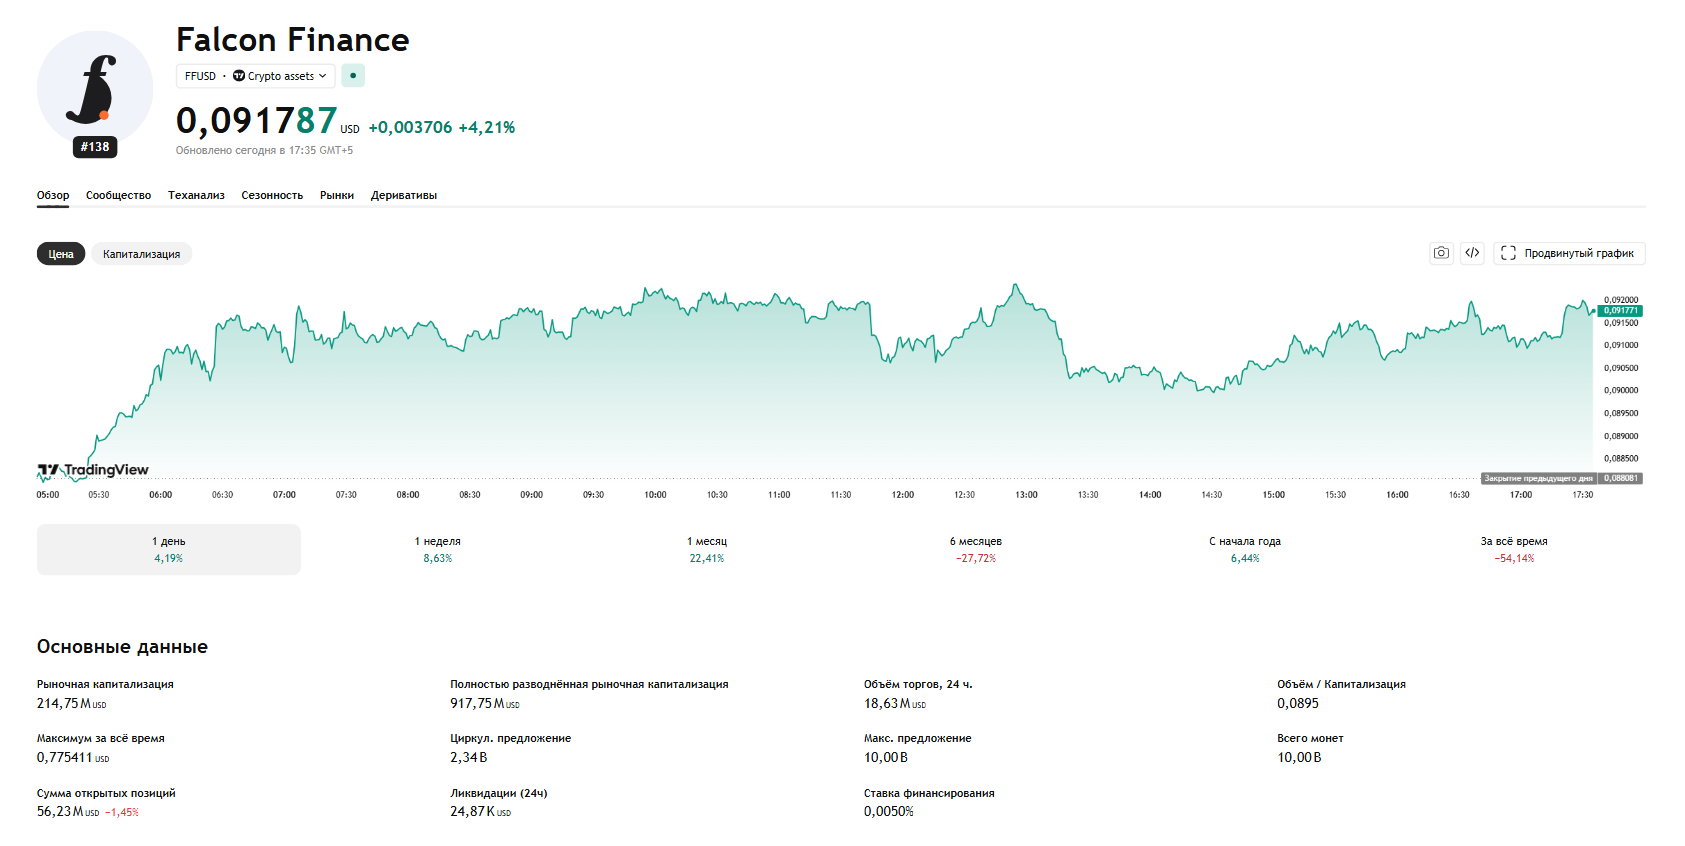Select the 1 неделя period
Viewport: 1685px width, 846px height.
click(438, 549)
